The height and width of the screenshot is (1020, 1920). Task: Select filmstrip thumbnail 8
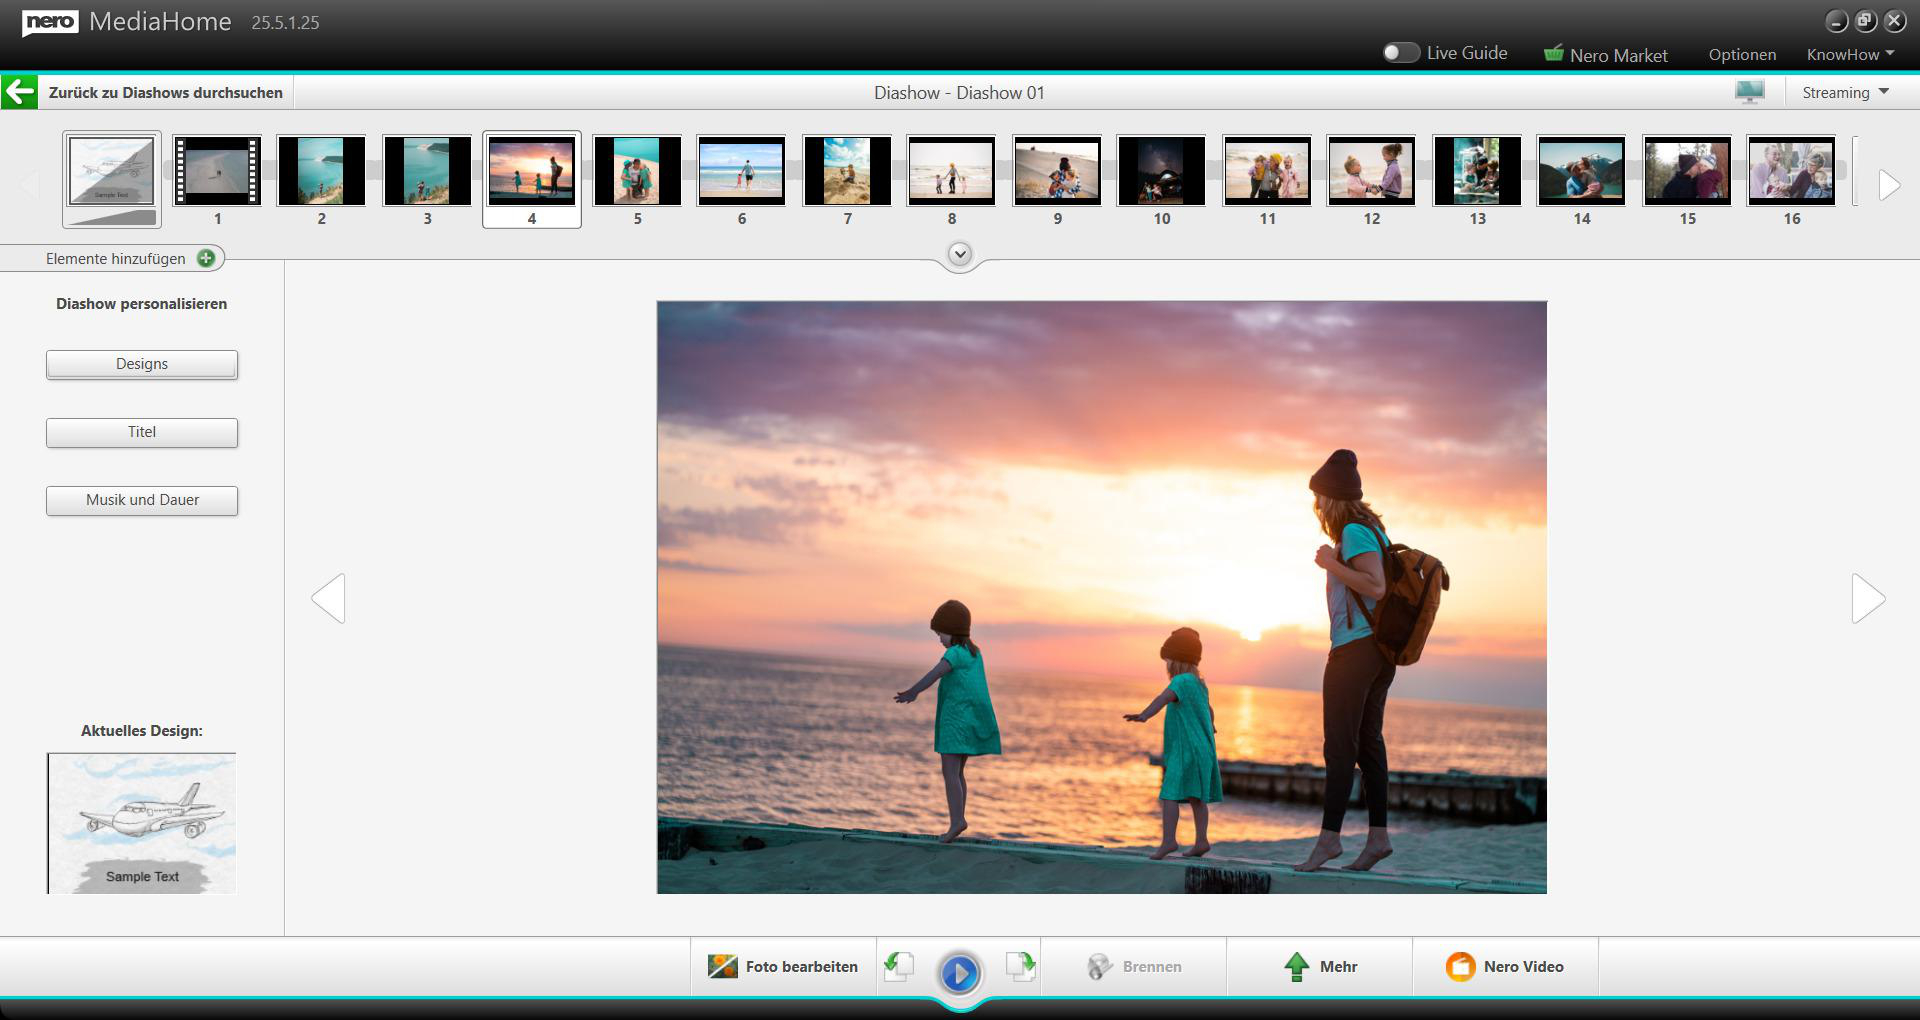click(951, 171)
